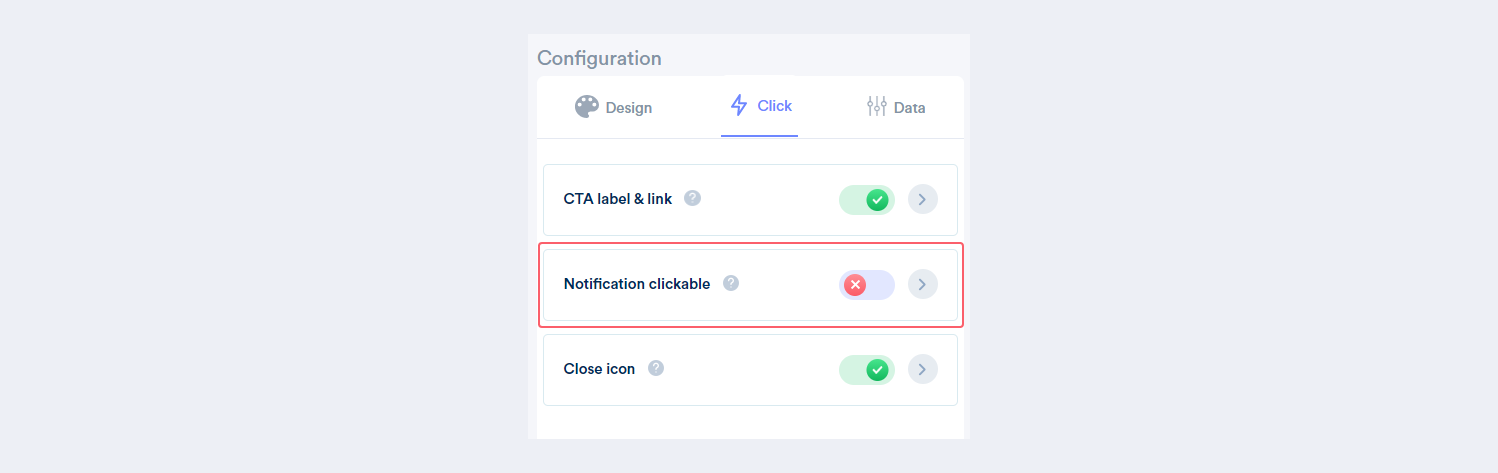
Task: Disable the CTA label & link toggle
Action: [866, 200]
